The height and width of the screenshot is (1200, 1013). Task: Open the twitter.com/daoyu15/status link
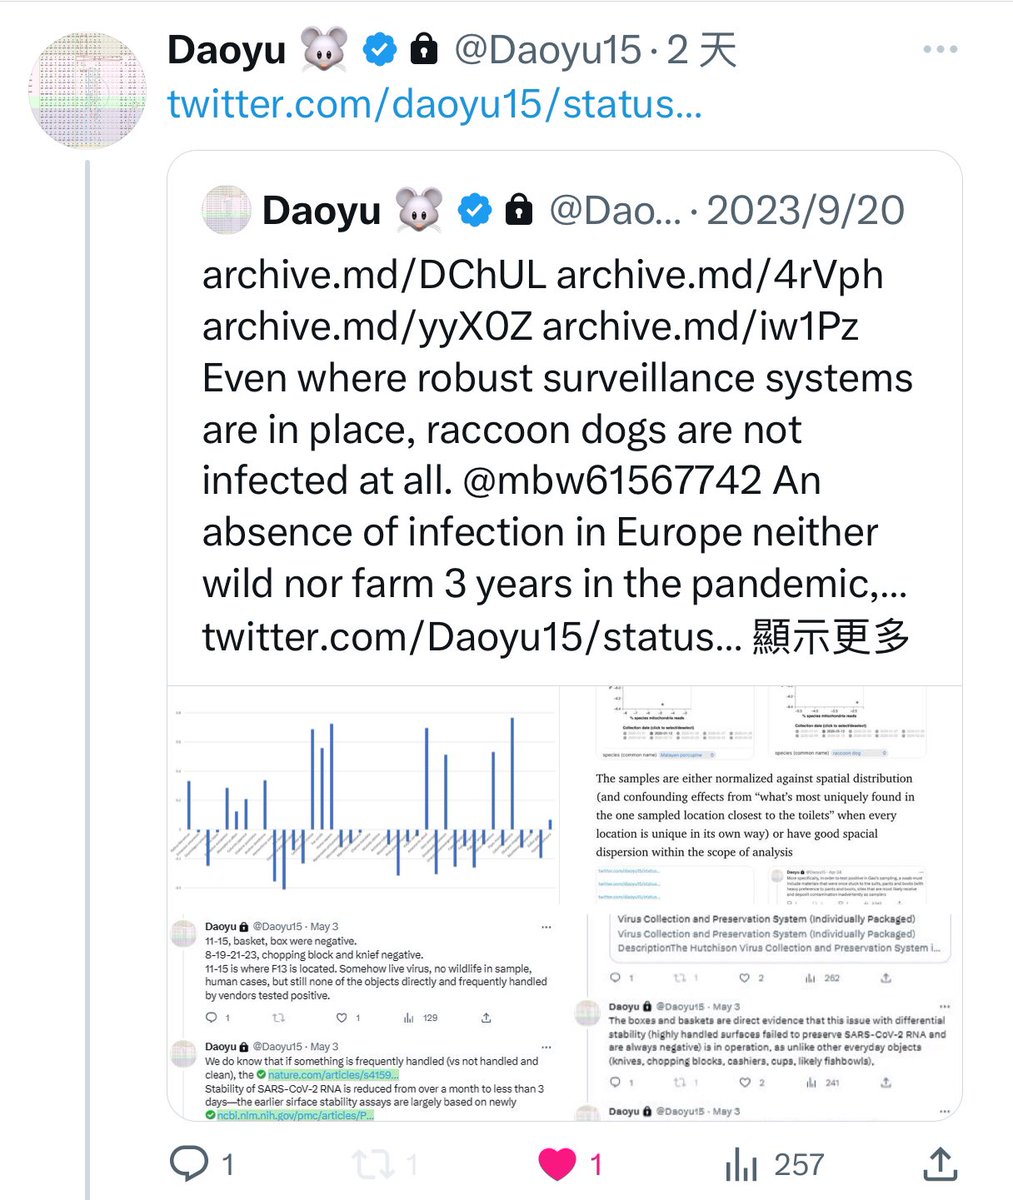point(434,103)
